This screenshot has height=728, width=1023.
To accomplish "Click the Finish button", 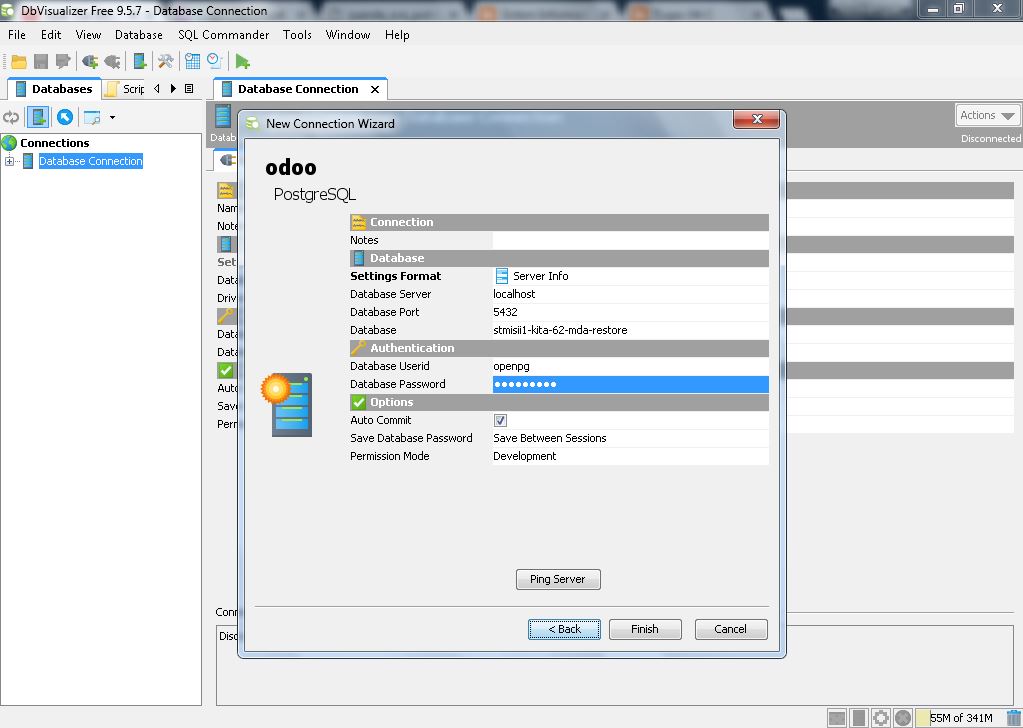I will pyautogui.click(x=645, y=629).
